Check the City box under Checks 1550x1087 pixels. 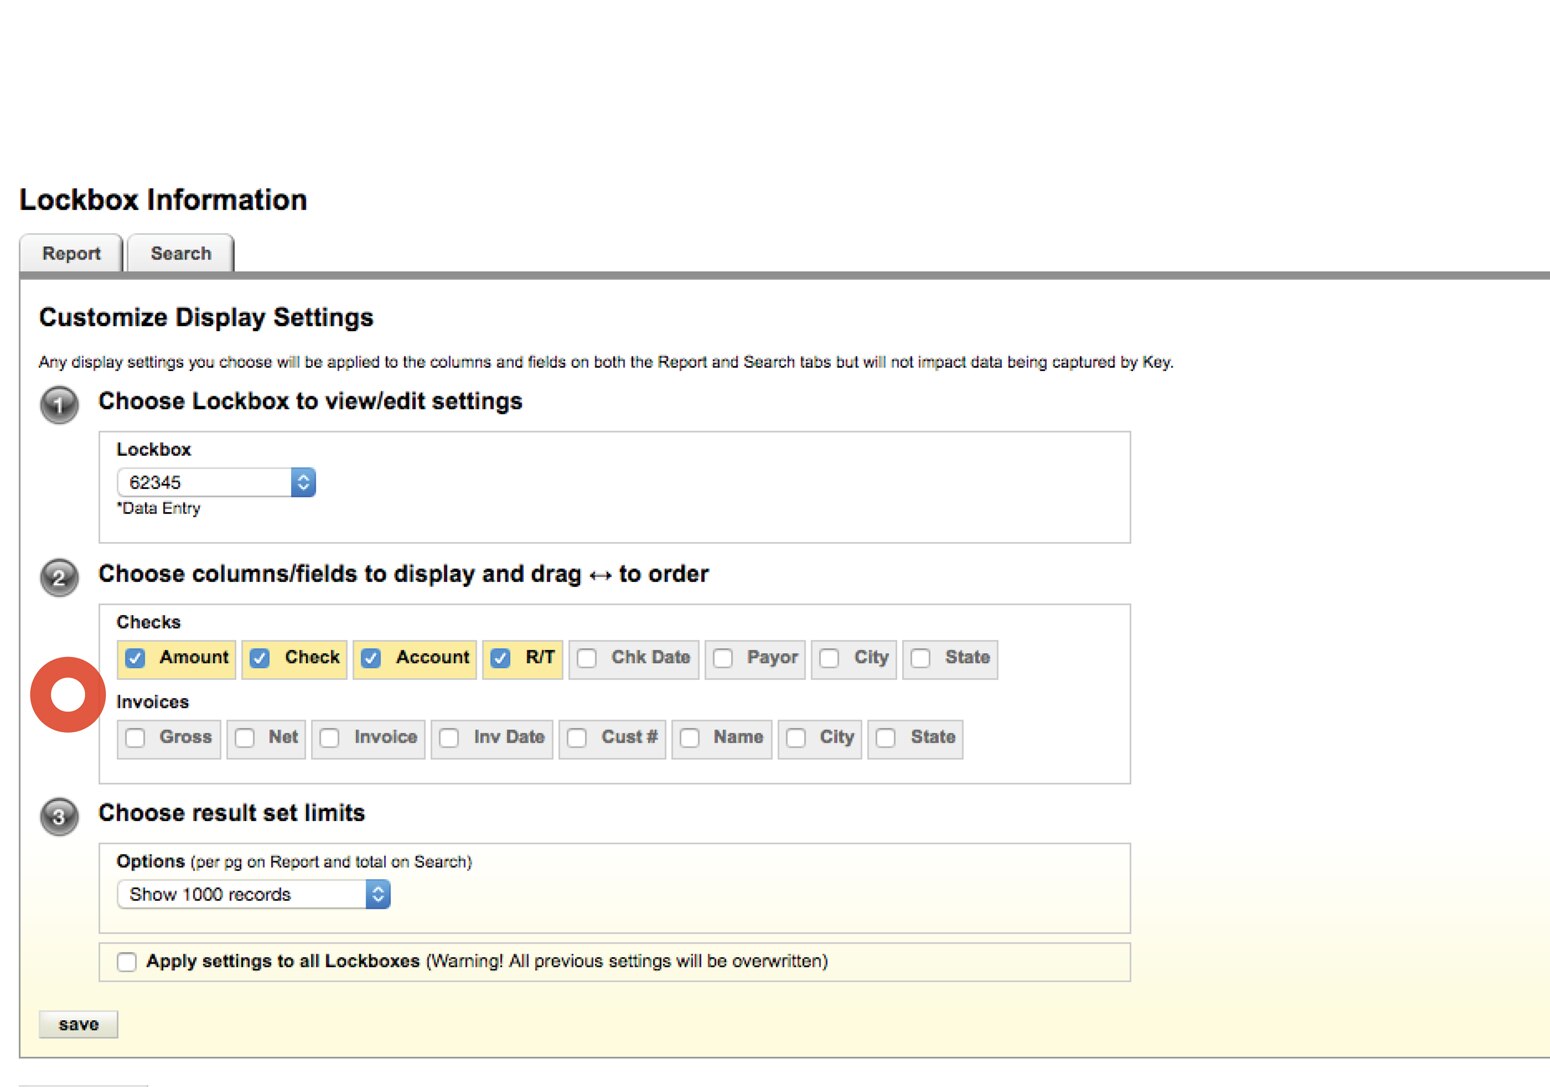point(830,658)
